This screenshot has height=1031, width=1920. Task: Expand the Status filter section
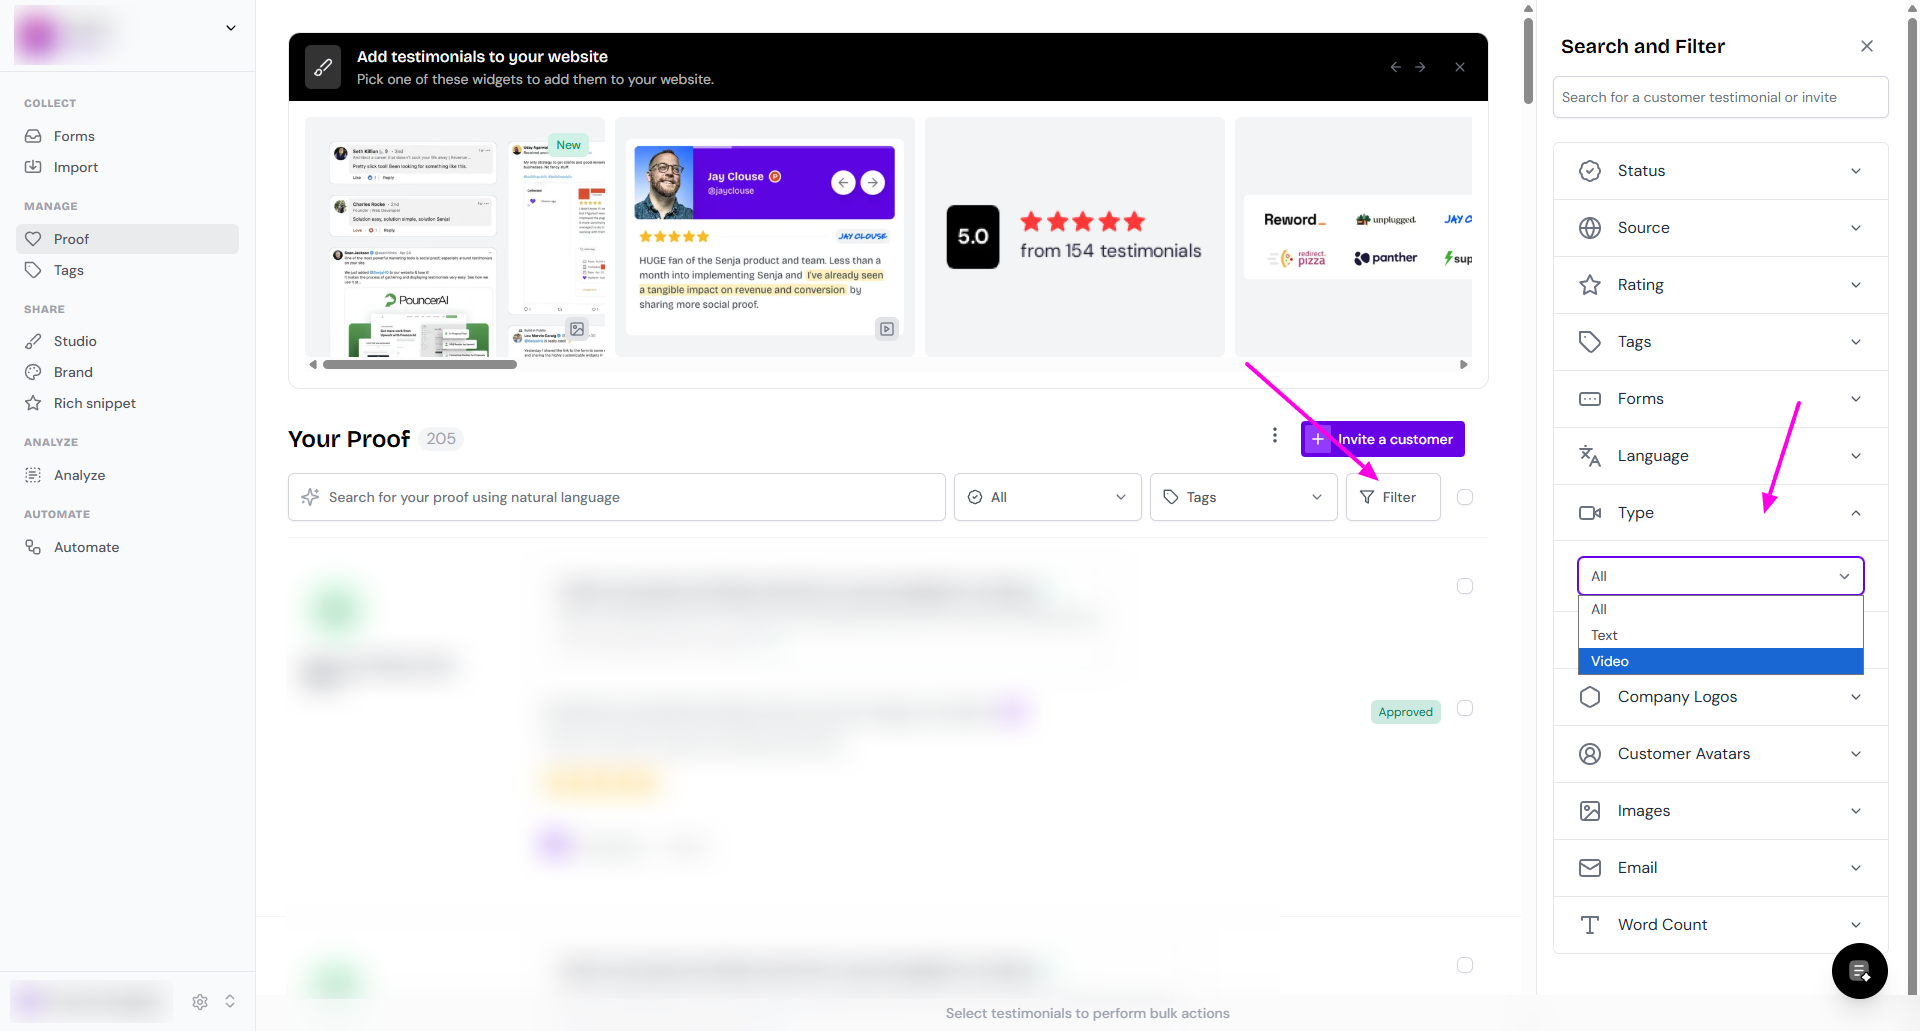[1720, 171]
